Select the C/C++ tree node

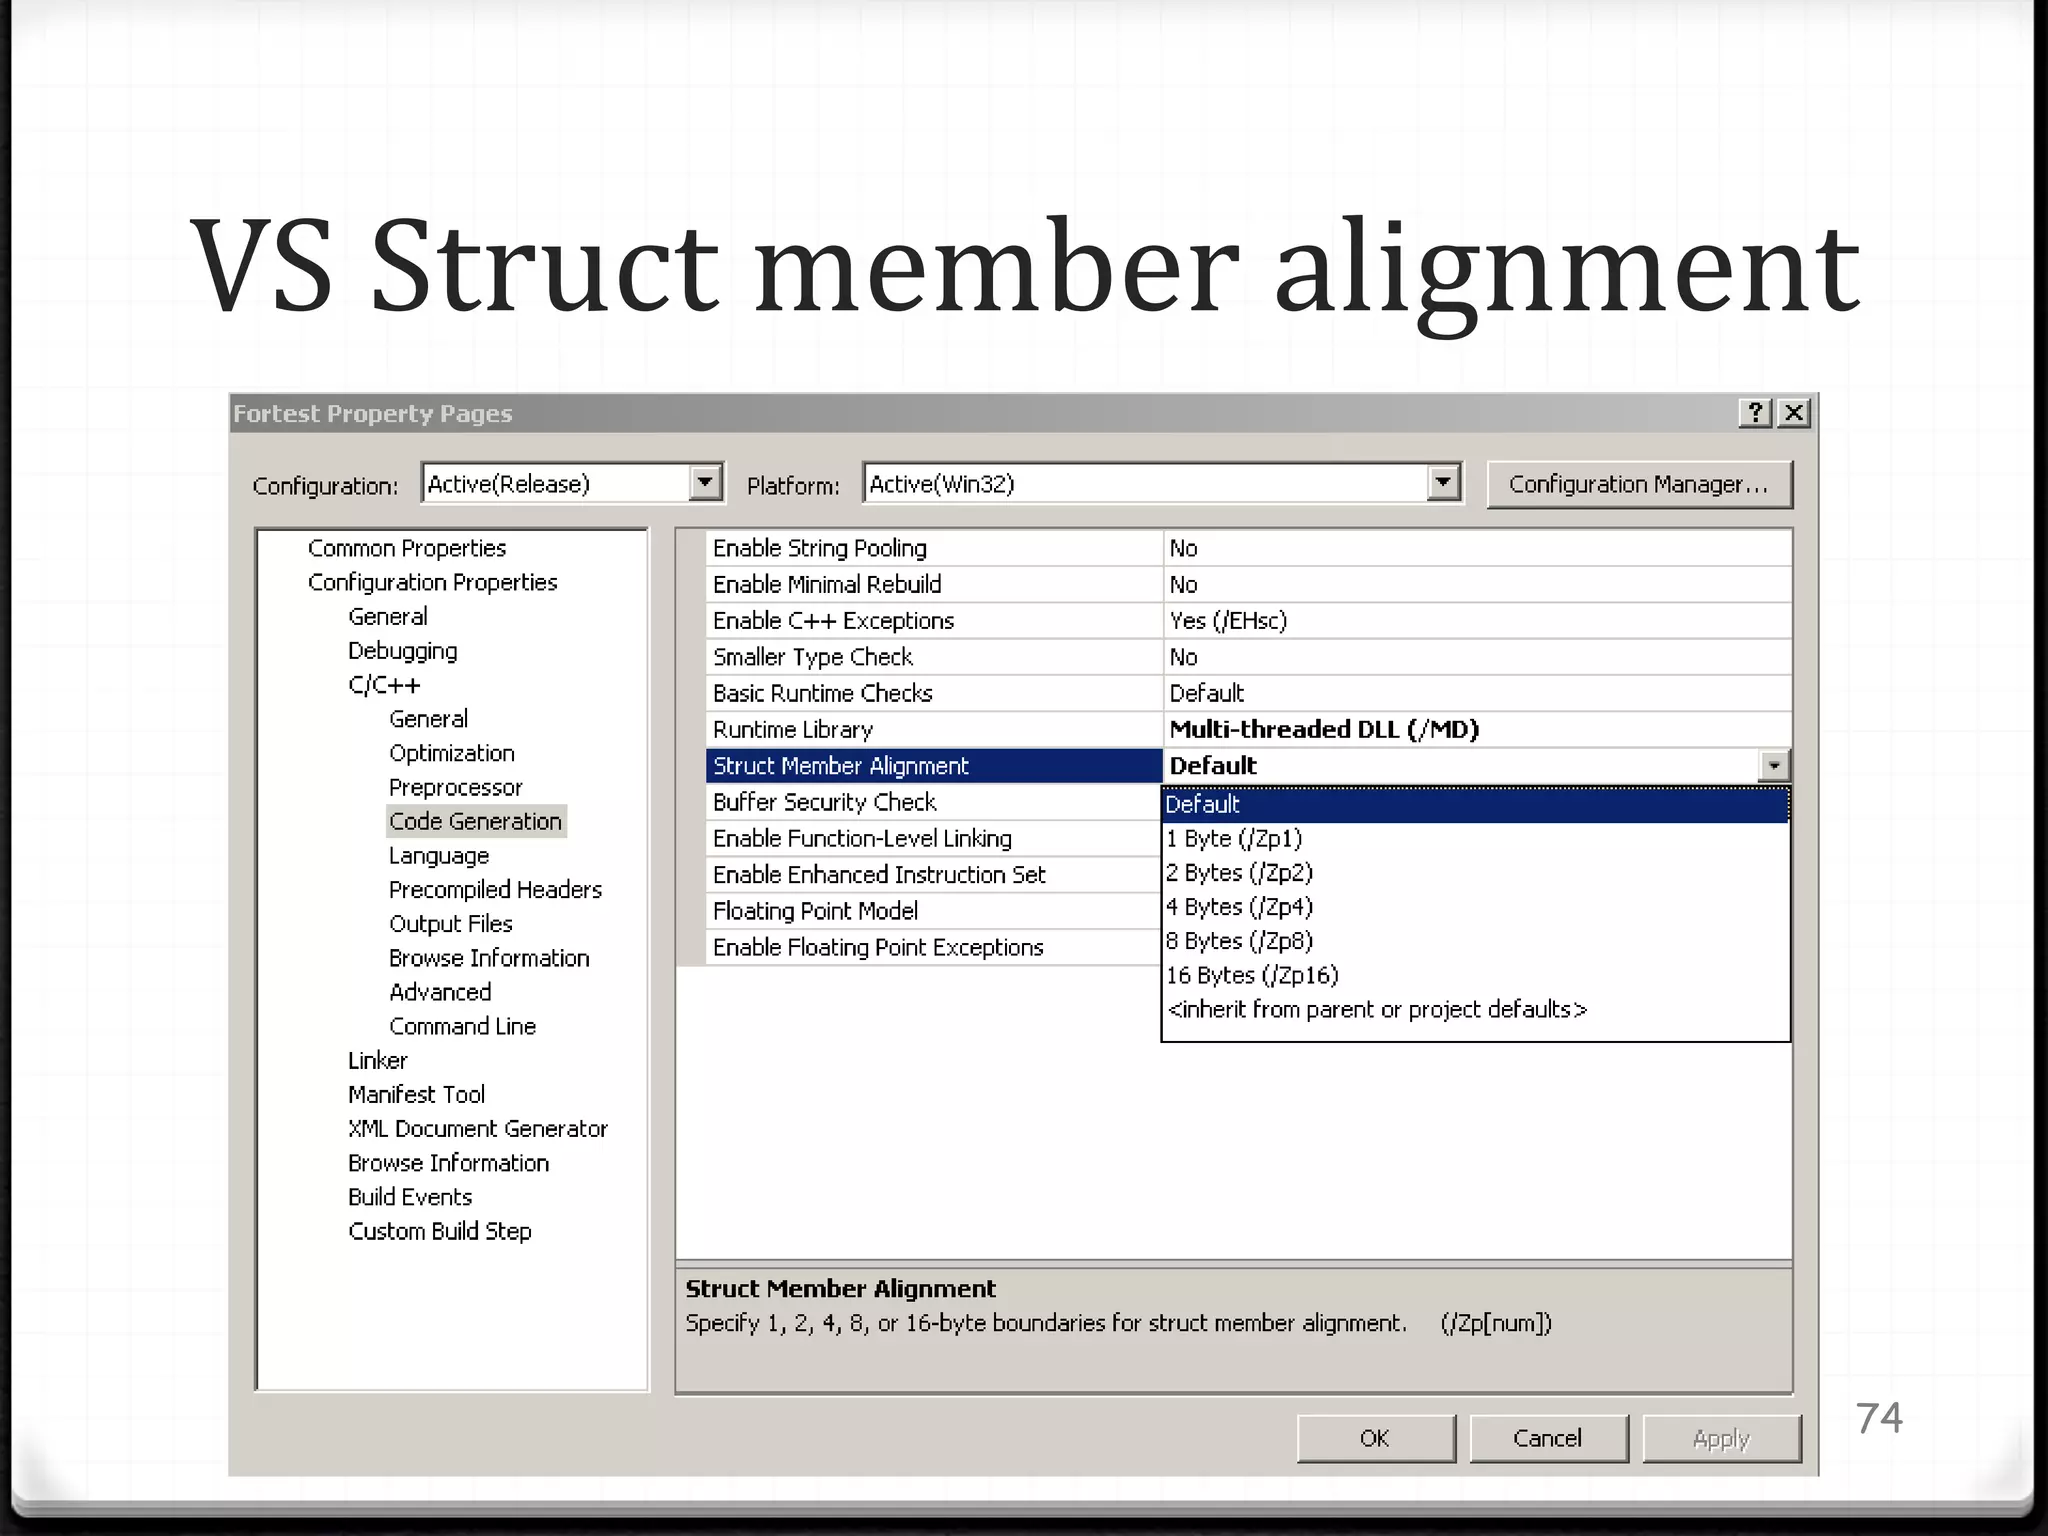pos(384,685)
